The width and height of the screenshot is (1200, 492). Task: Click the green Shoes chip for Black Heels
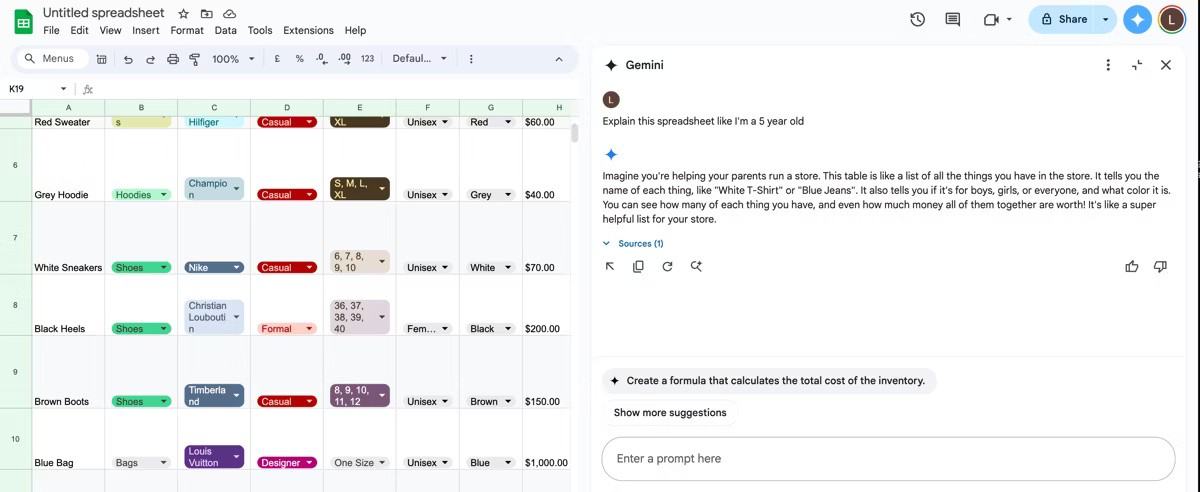tap(141, 328)
